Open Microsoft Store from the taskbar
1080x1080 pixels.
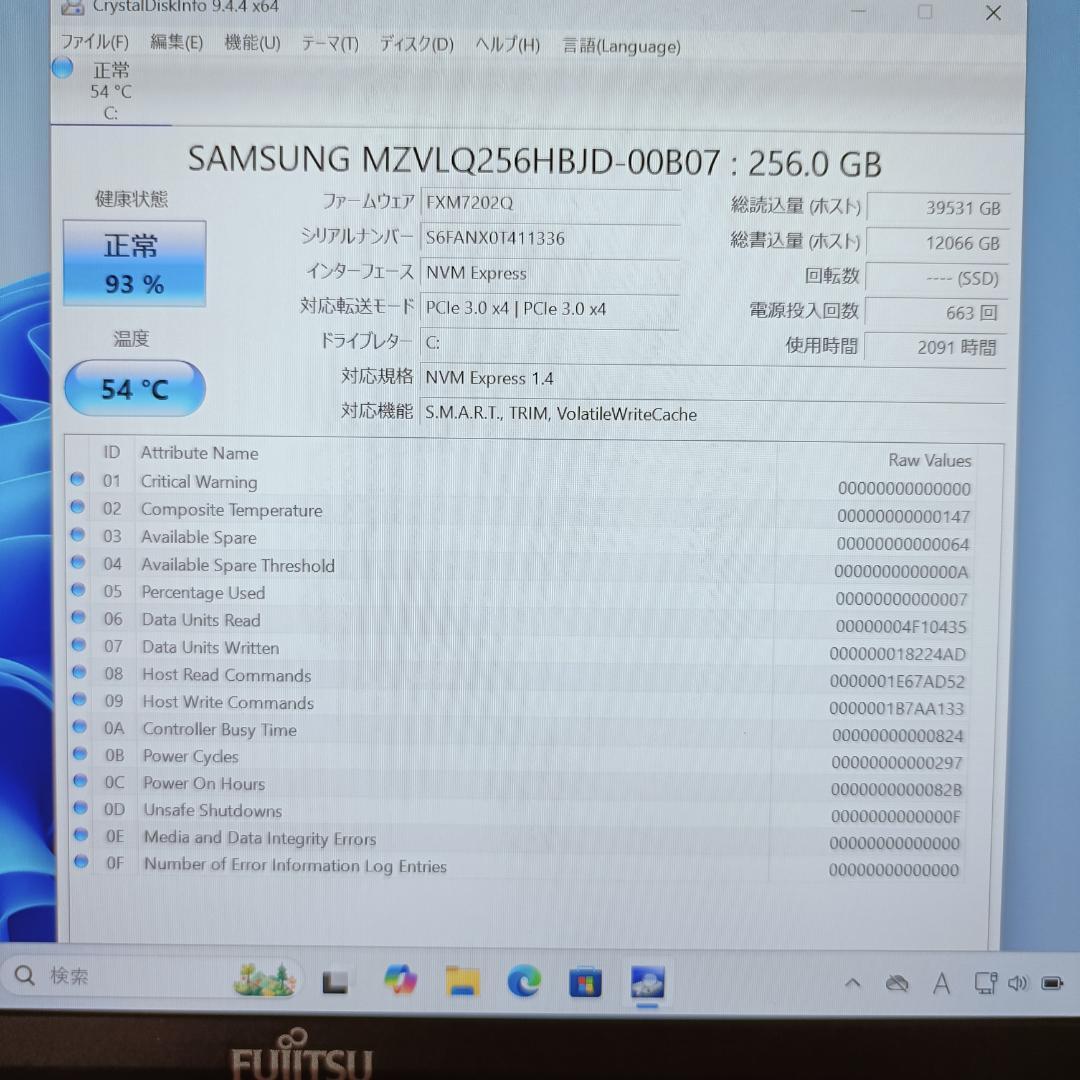tap(585, 983)
